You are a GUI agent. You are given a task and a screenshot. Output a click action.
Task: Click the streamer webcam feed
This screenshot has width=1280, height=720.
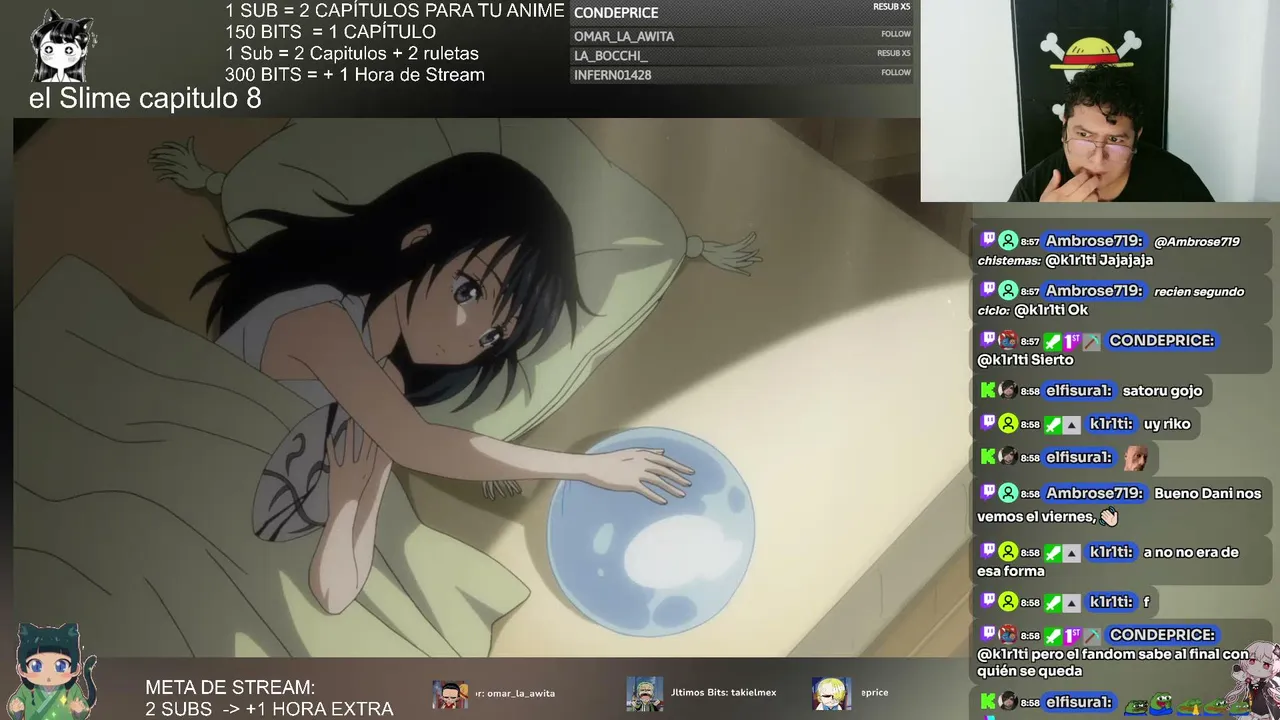[x=1100, y=101]
